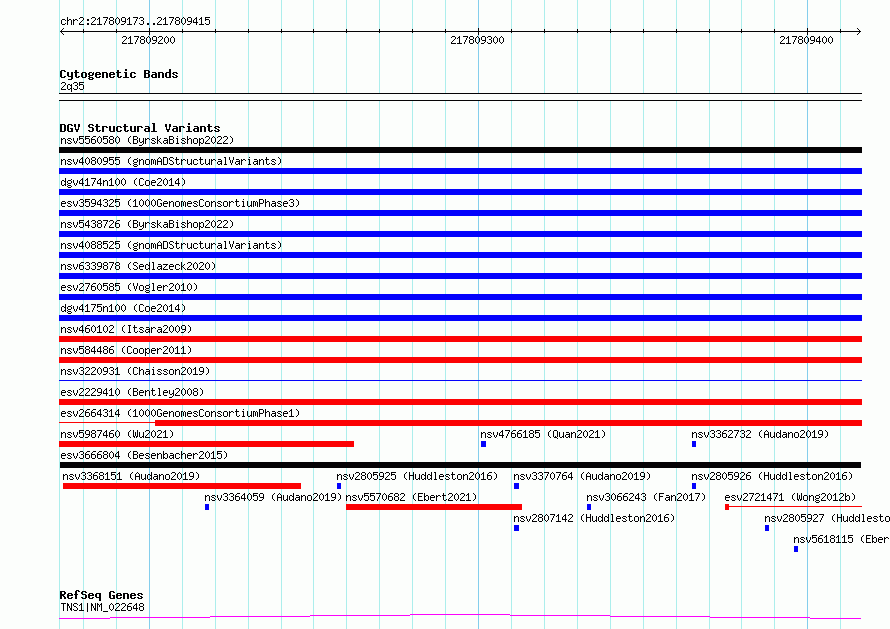890x629 pixels.
Task: Click the right arrow of the ruler
Action: (859, 31)
